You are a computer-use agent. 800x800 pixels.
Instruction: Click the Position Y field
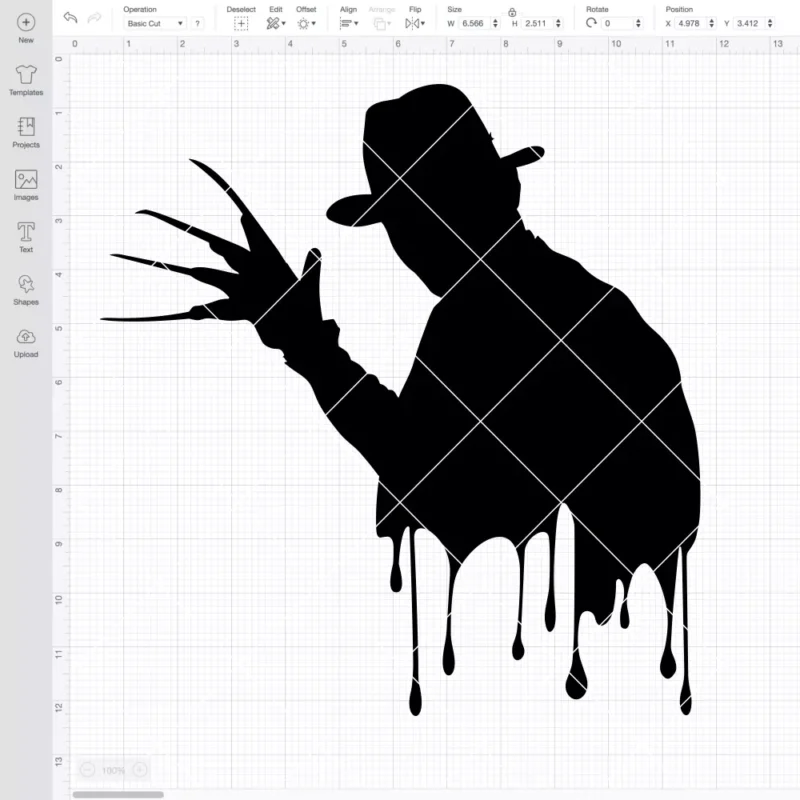[x=749, y=23]
